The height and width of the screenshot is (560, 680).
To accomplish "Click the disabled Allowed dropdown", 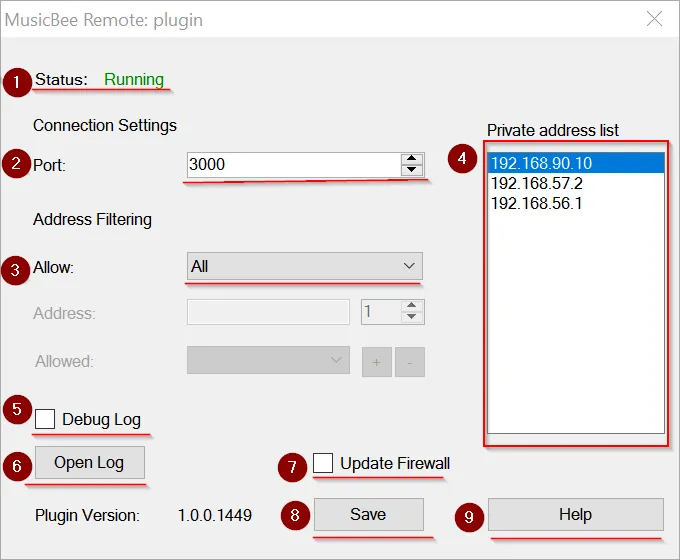I will pyautogui.click(x=268, y=360).
